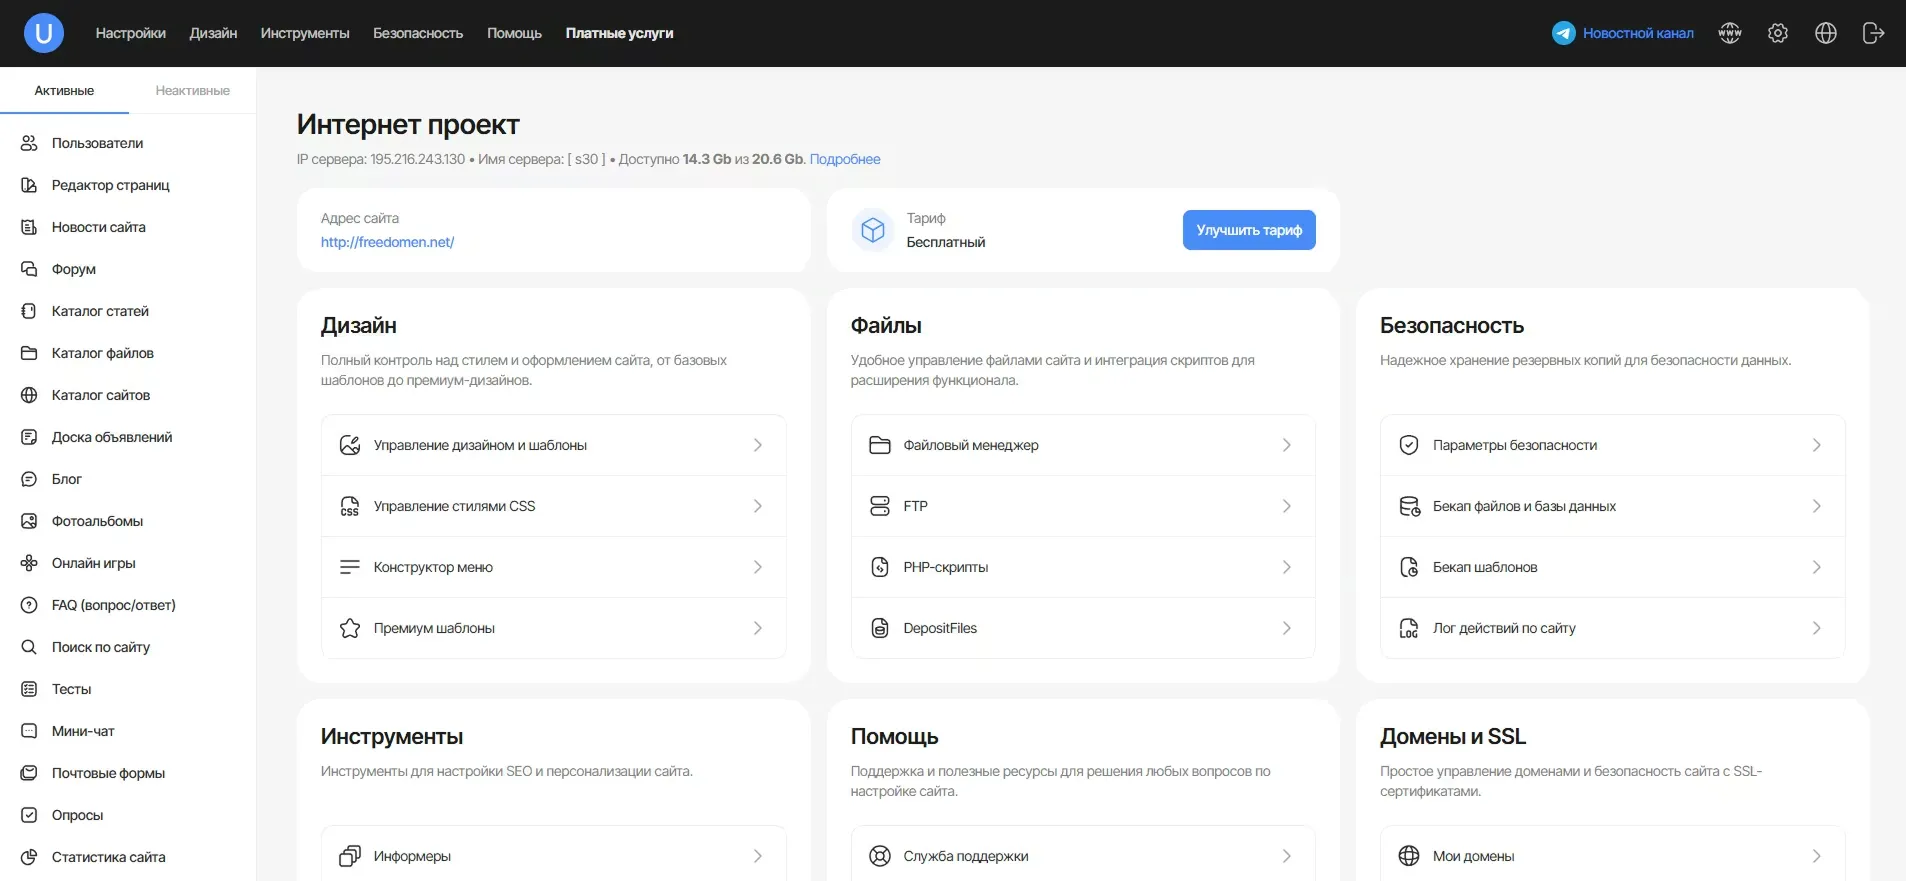Click the settings gear icon in header
The width and height of the screenshot is (1906, 881).
(1778, 33)
